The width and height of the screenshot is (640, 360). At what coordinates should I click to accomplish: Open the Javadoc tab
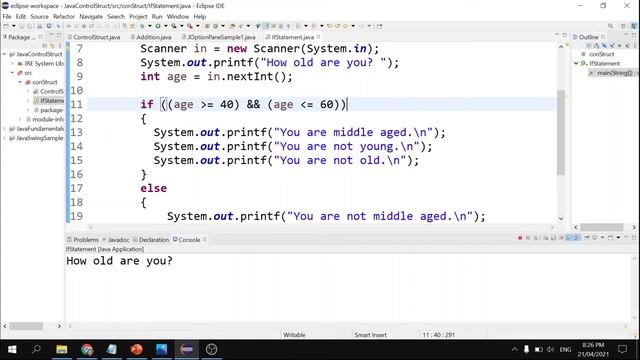click(x=118, y=240)
